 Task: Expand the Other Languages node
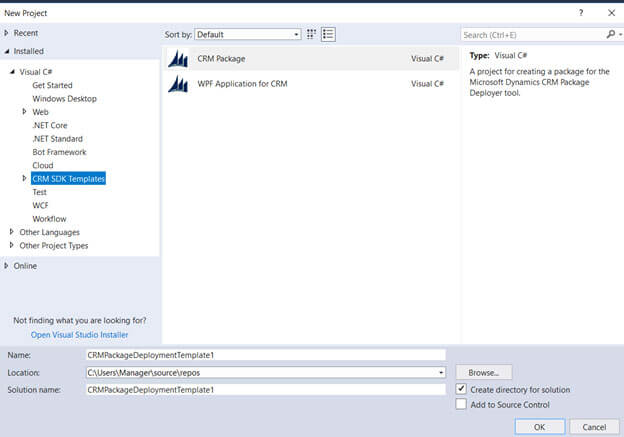tap(12, 232)
